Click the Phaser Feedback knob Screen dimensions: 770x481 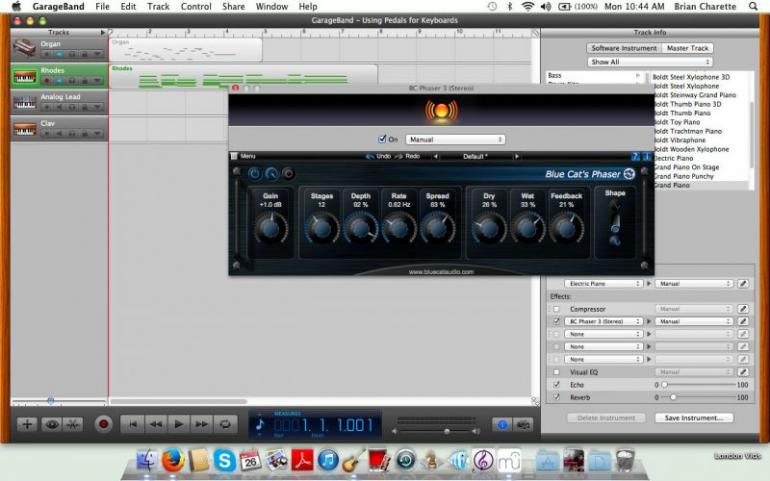[x=566, y=228]
